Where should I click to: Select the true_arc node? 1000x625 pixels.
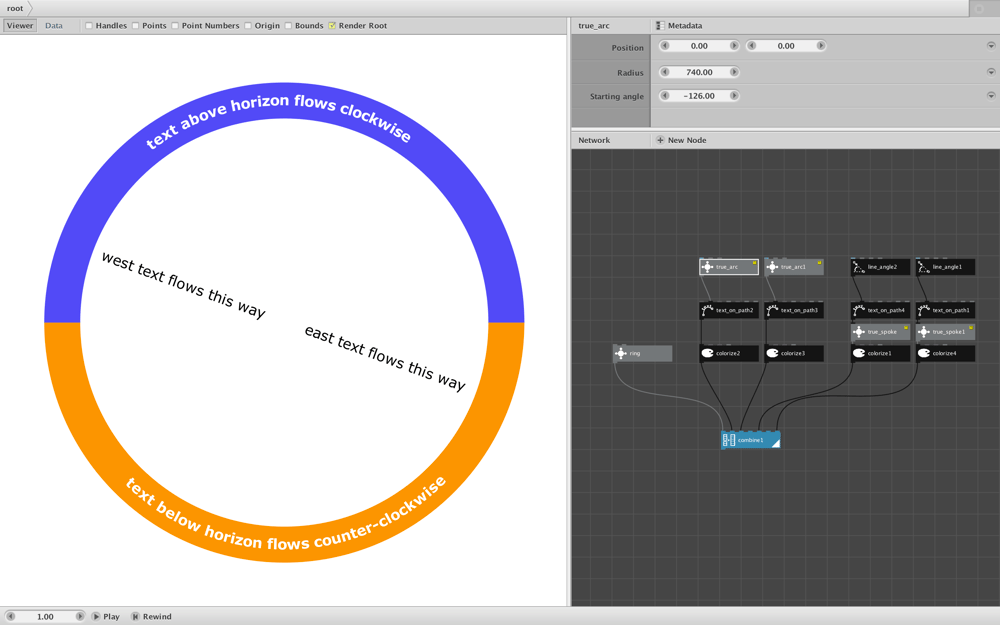coord(729,267)
